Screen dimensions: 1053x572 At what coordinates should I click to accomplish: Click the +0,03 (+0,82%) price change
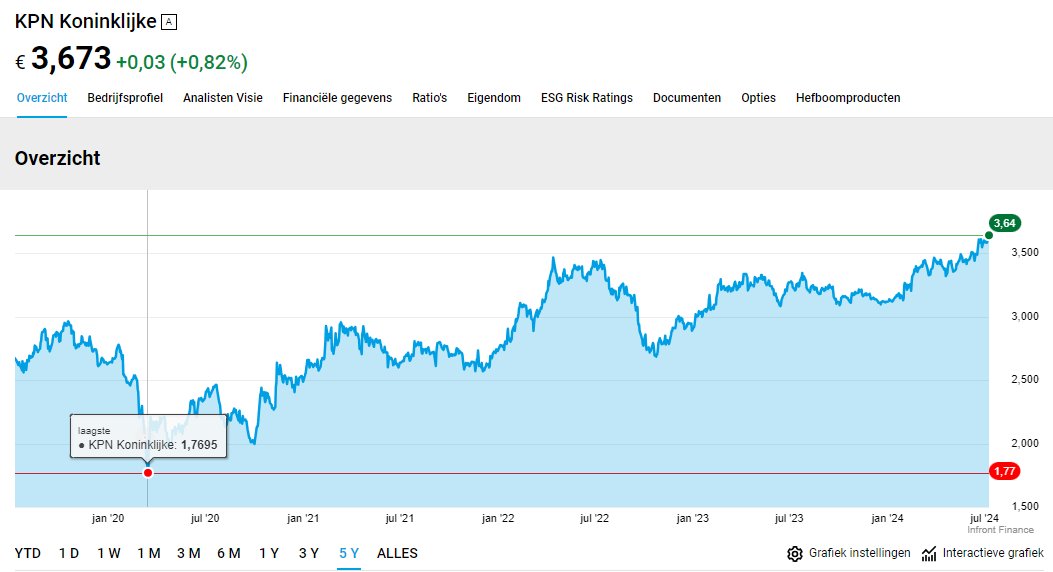182,62
